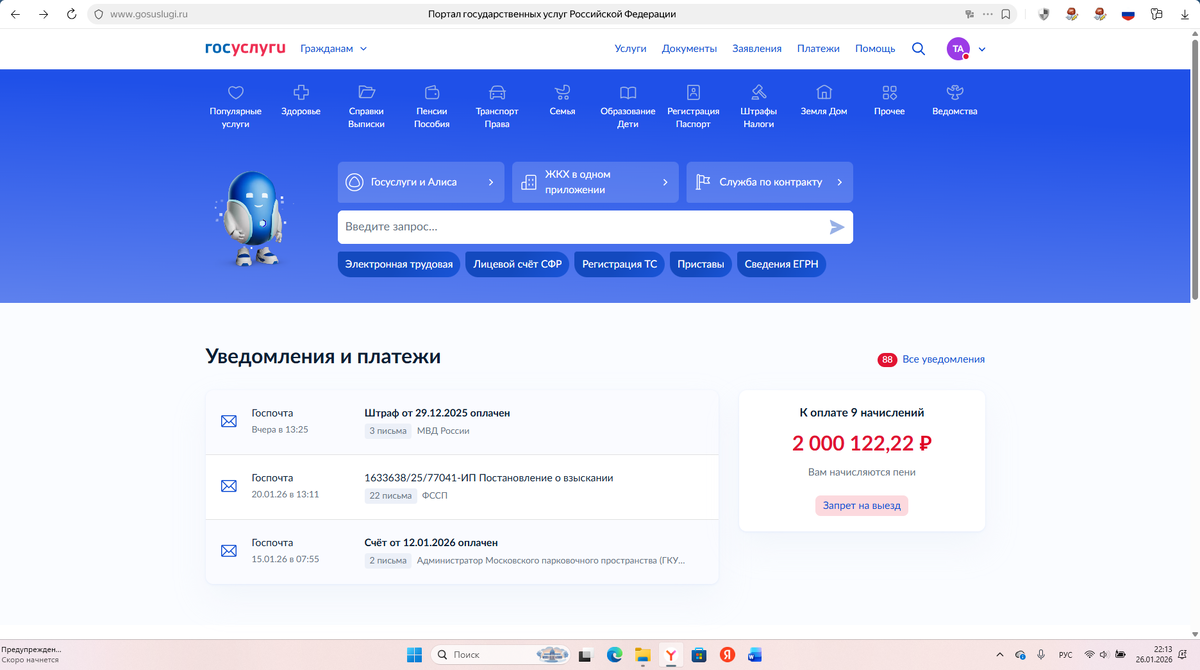1200x670 pixels.
Task: Open the Популярные услуги heart icon
Action: 235,92
